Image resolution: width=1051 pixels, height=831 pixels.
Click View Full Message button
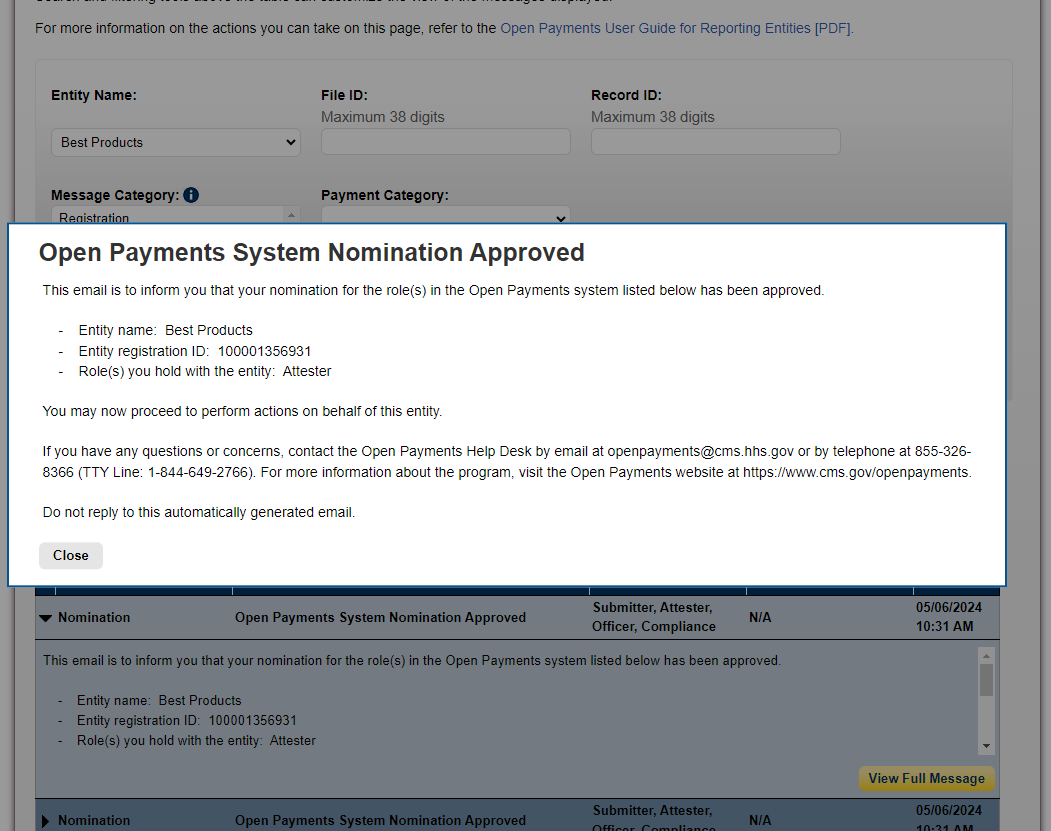tap(926, 778)
